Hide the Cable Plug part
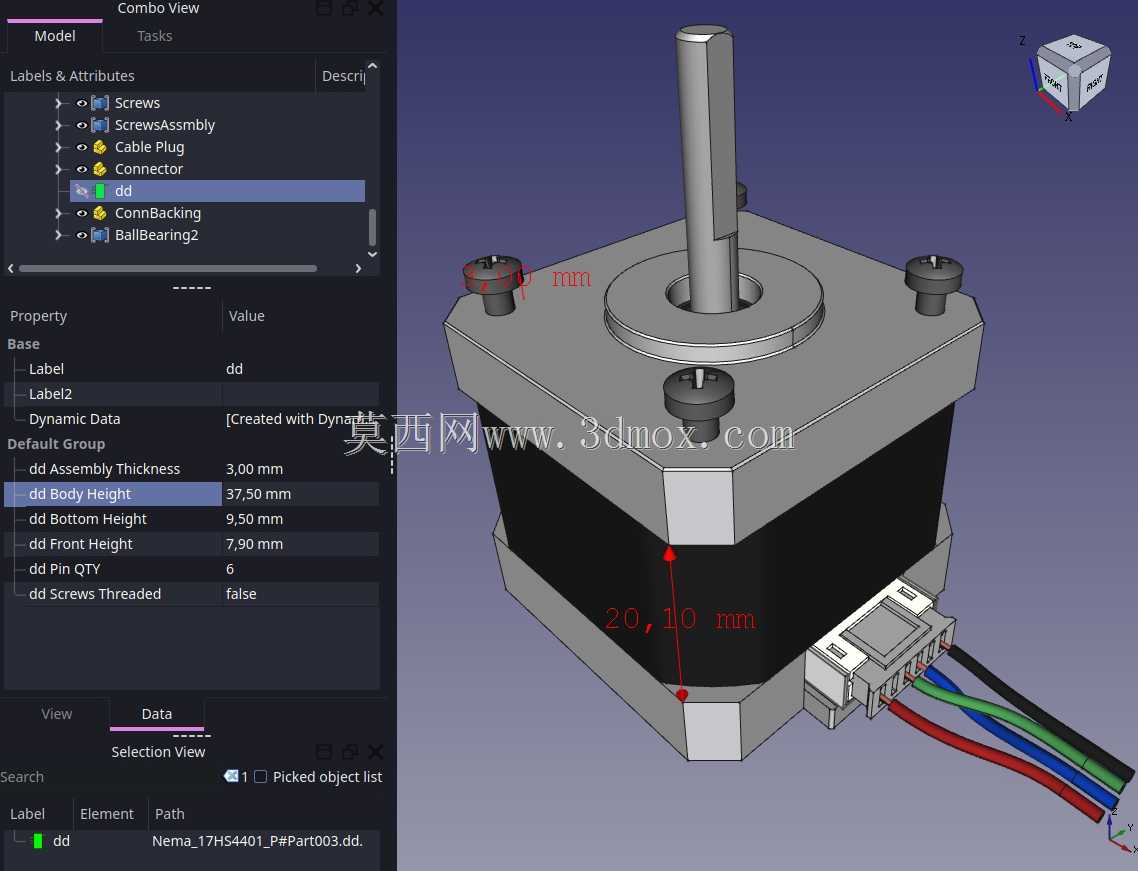Viewport: 1138px width, 871px height. coord(81,147)
